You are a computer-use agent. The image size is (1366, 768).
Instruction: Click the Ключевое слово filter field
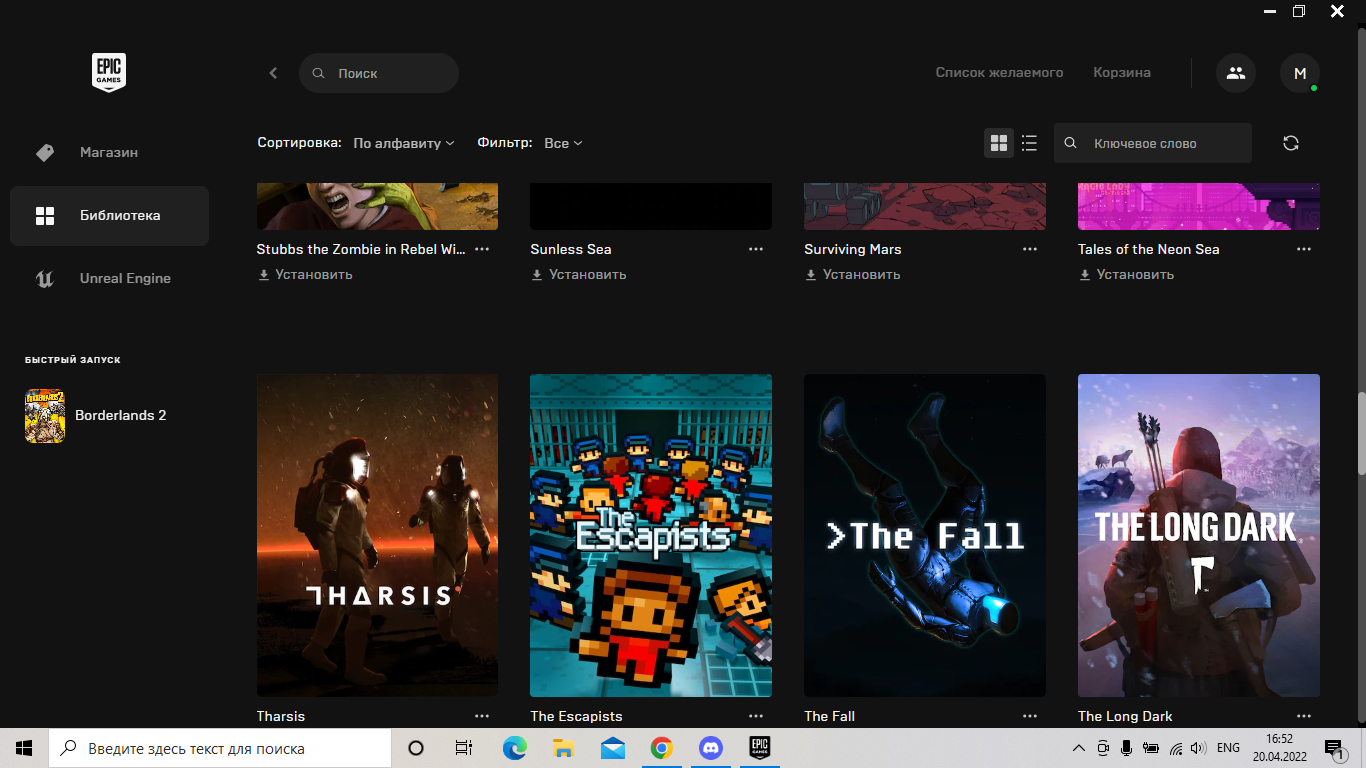(x=1153, y=143)
